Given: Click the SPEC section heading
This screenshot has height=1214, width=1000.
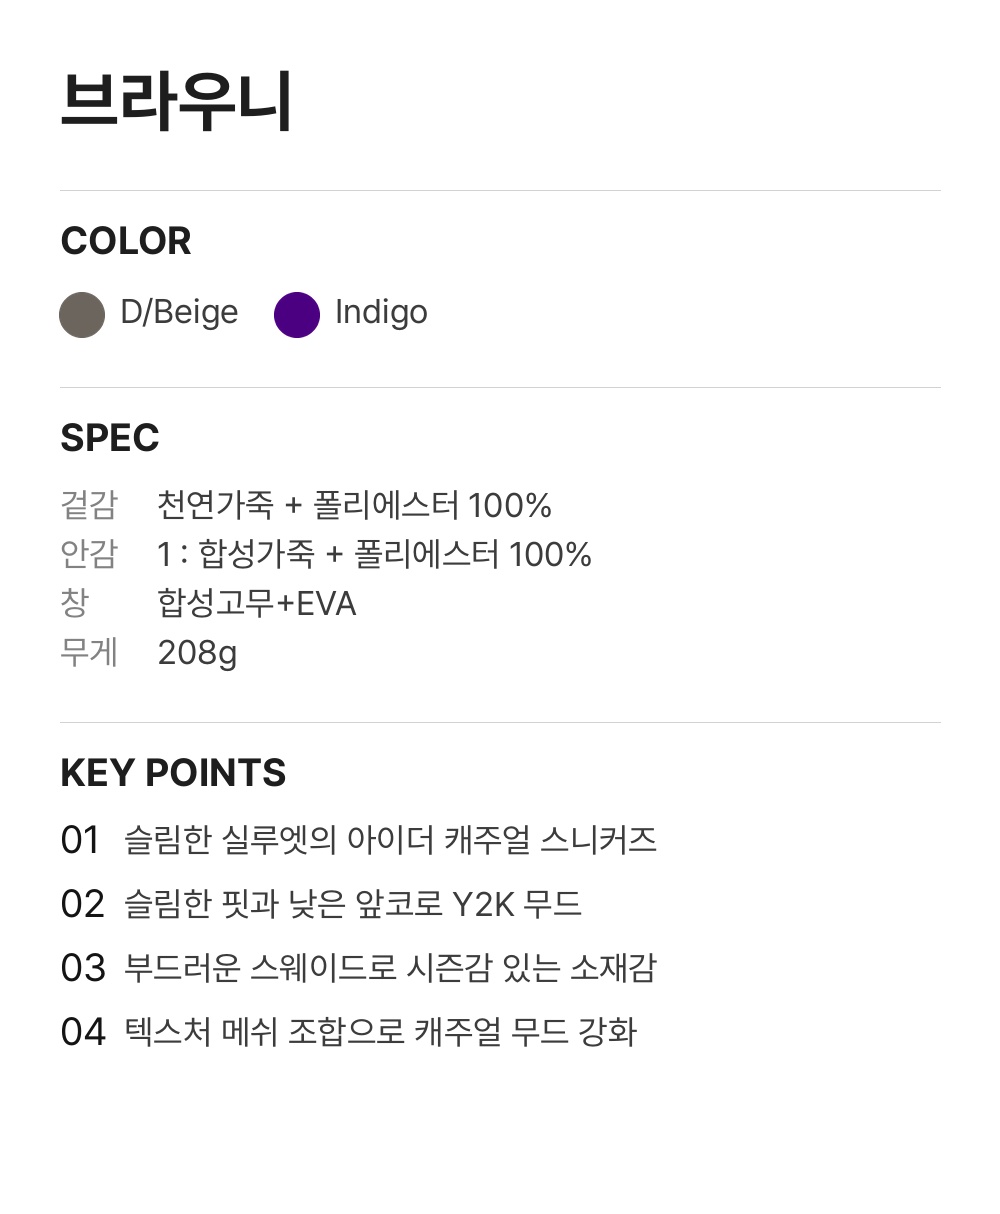Looking at the screenshot, I should [110, 438].
